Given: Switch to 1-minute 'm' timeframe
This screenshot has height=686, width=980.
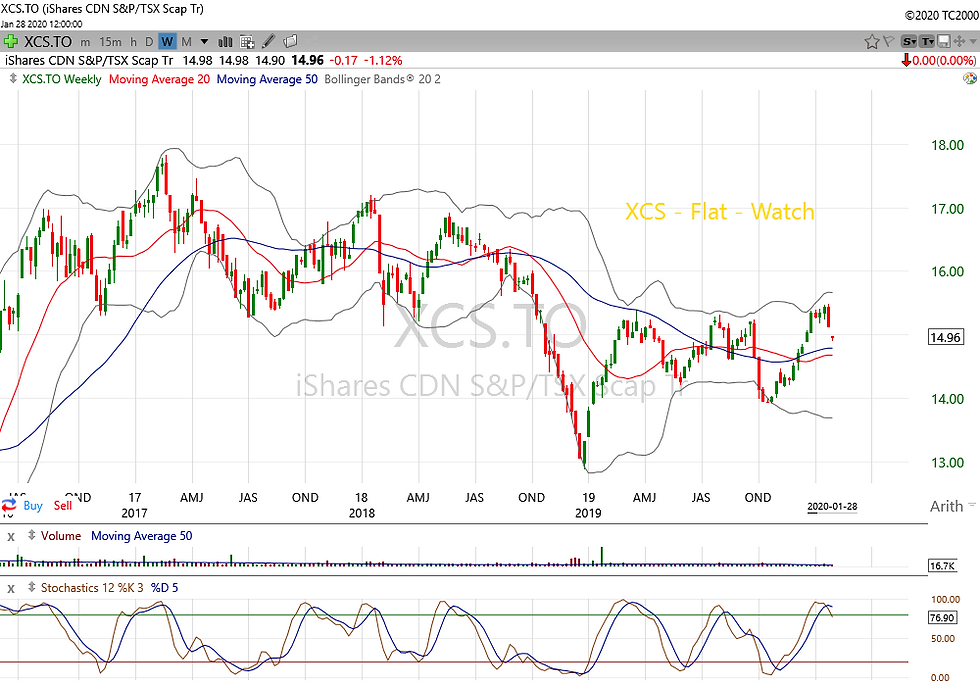Looking at the screenshot, I should [85, 42].
